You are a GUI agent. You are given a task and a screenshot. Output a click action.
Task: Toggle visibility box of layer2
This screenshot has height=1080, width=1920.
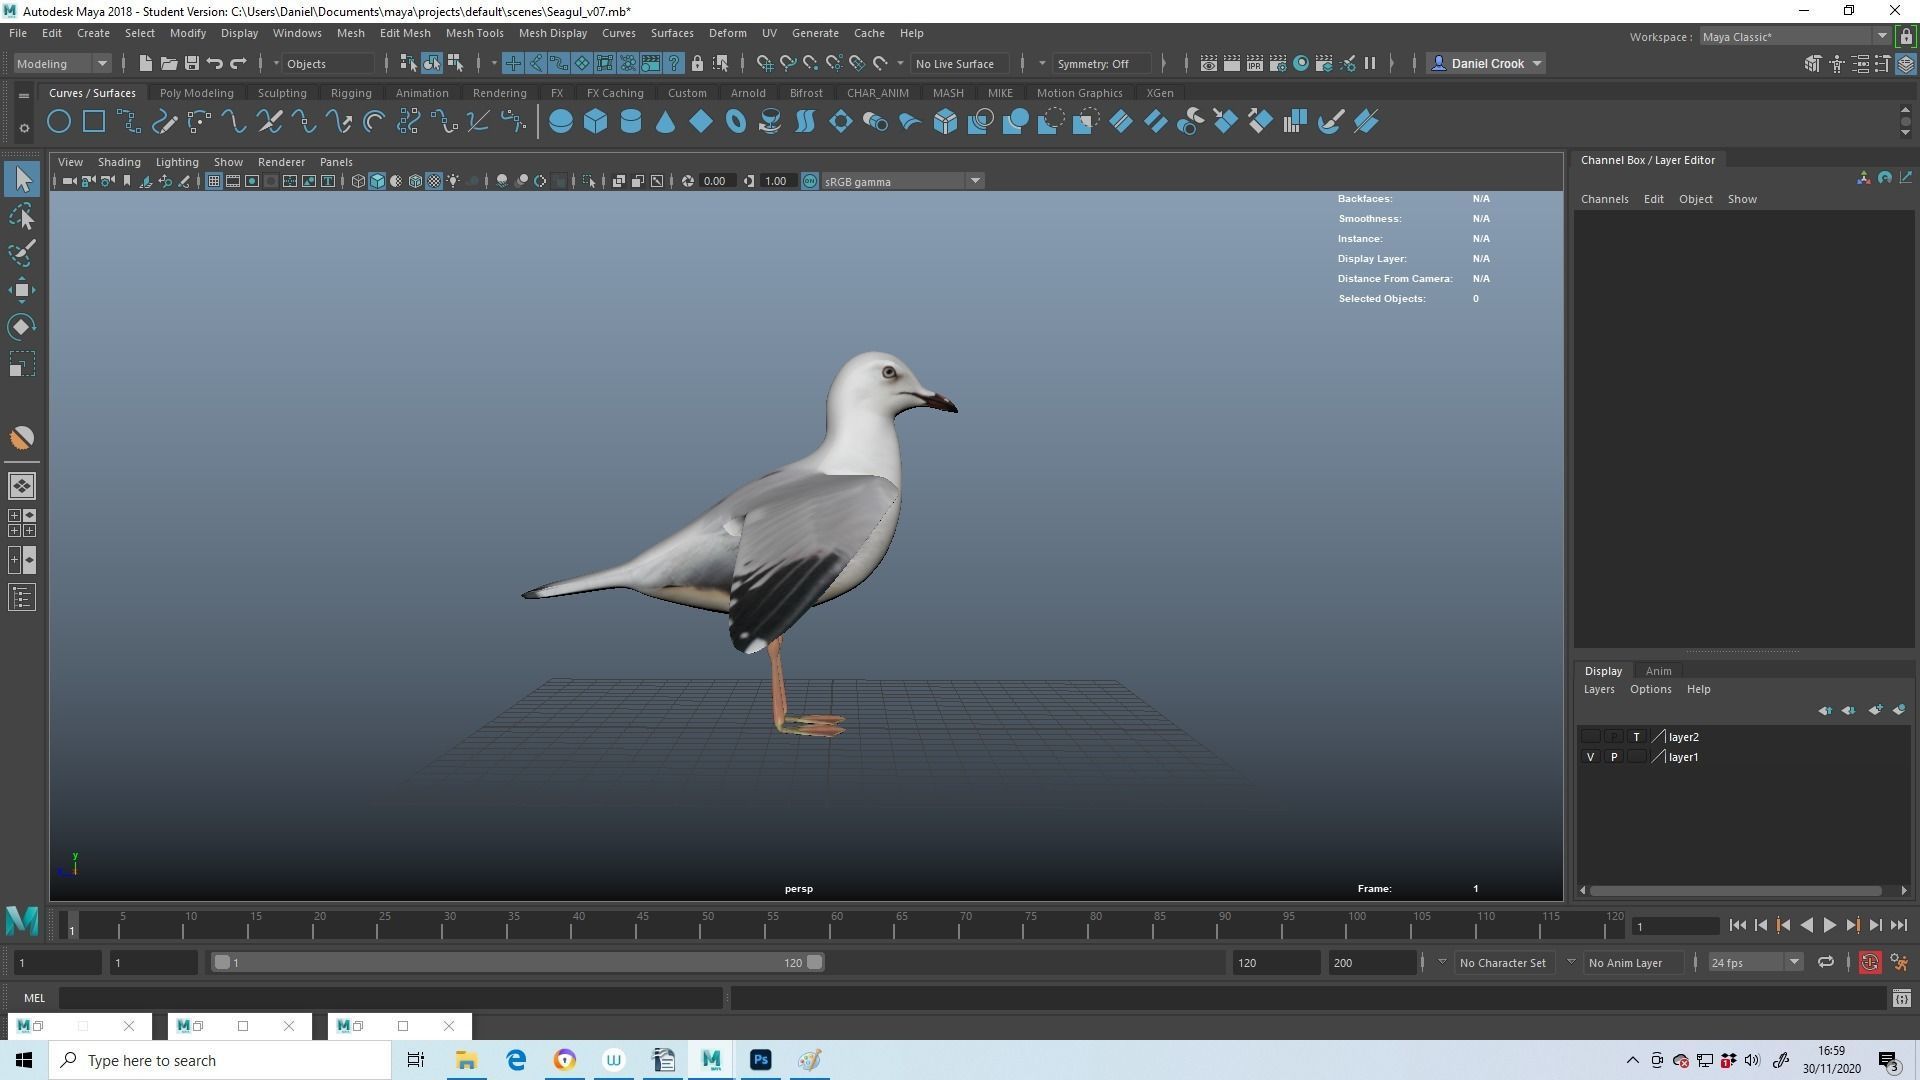(1590, 737)
